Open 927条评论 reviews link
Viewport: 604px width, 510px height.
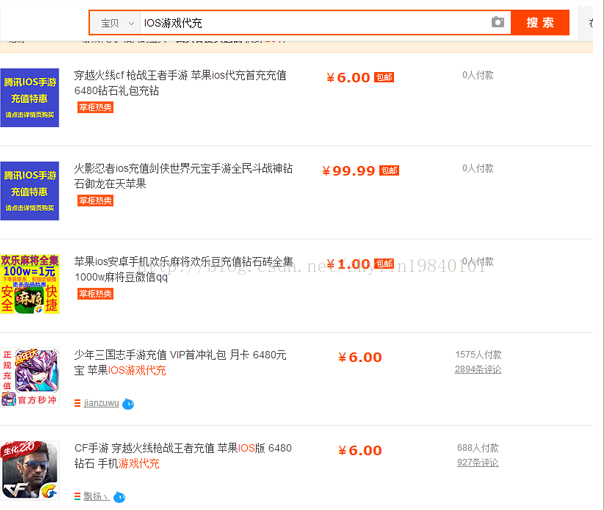tap(478, 462)
